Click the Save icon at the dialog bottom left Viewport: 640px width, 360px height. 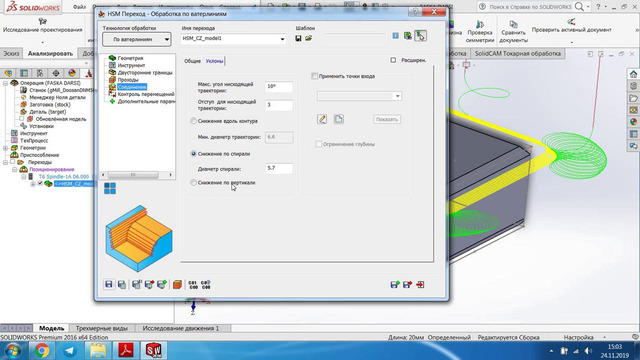[109, 284]
